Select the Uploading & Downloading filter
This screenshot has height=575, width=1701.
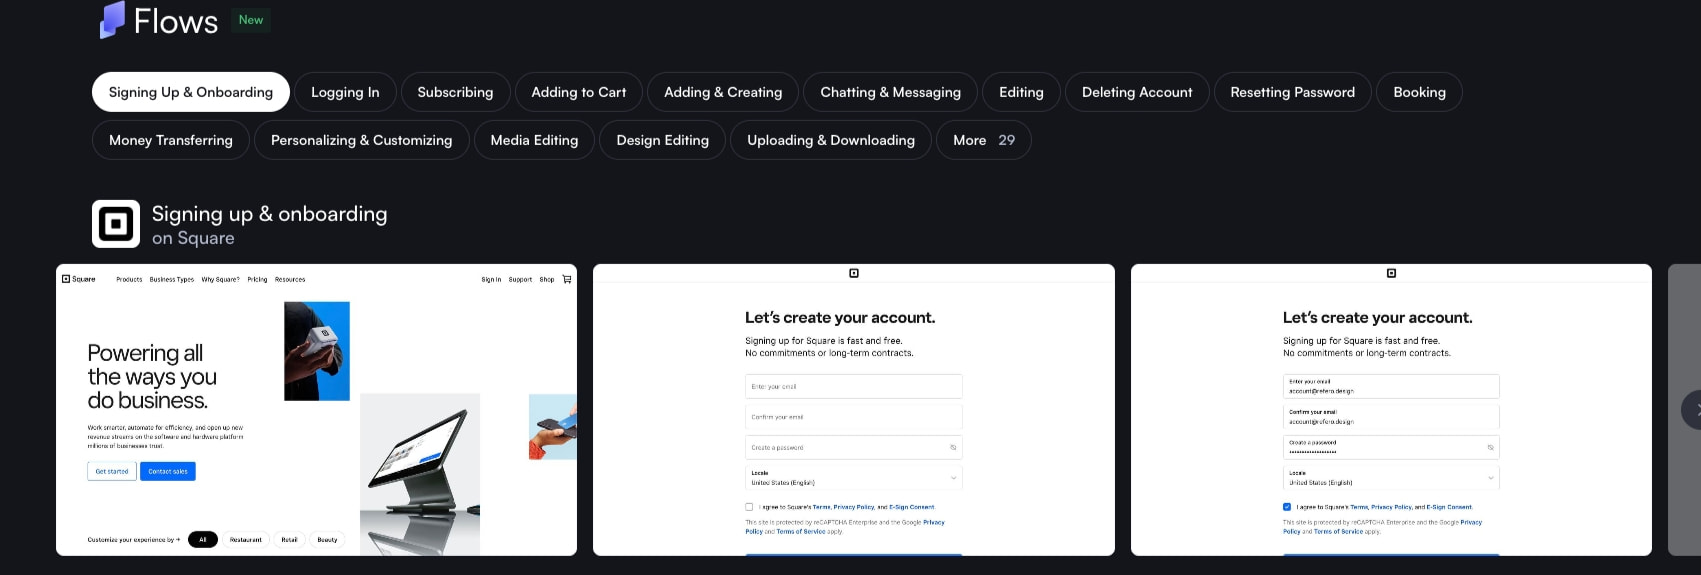(831, 140)
